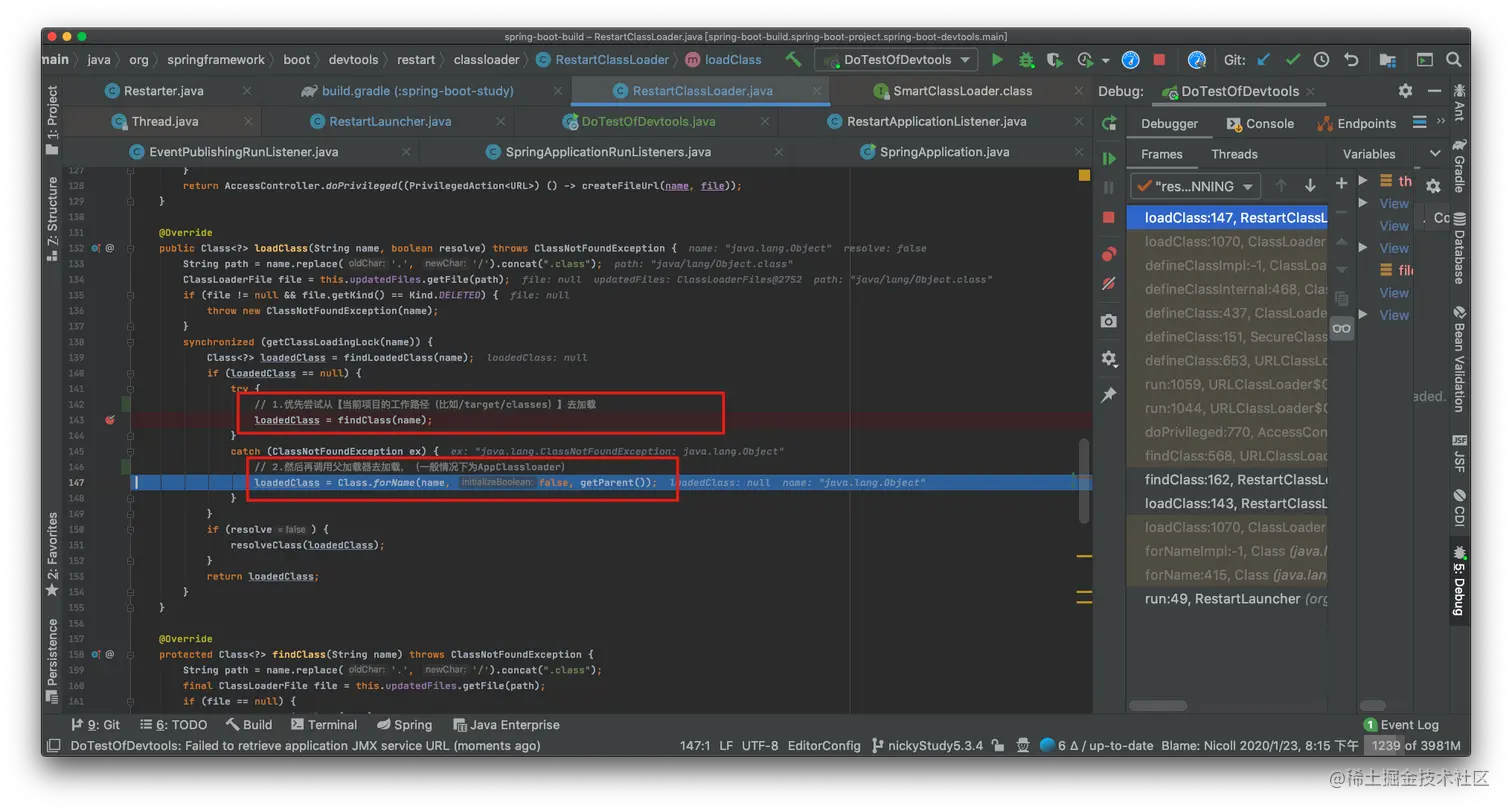Click the Git Rollback undo arrow

[1351, 59]
